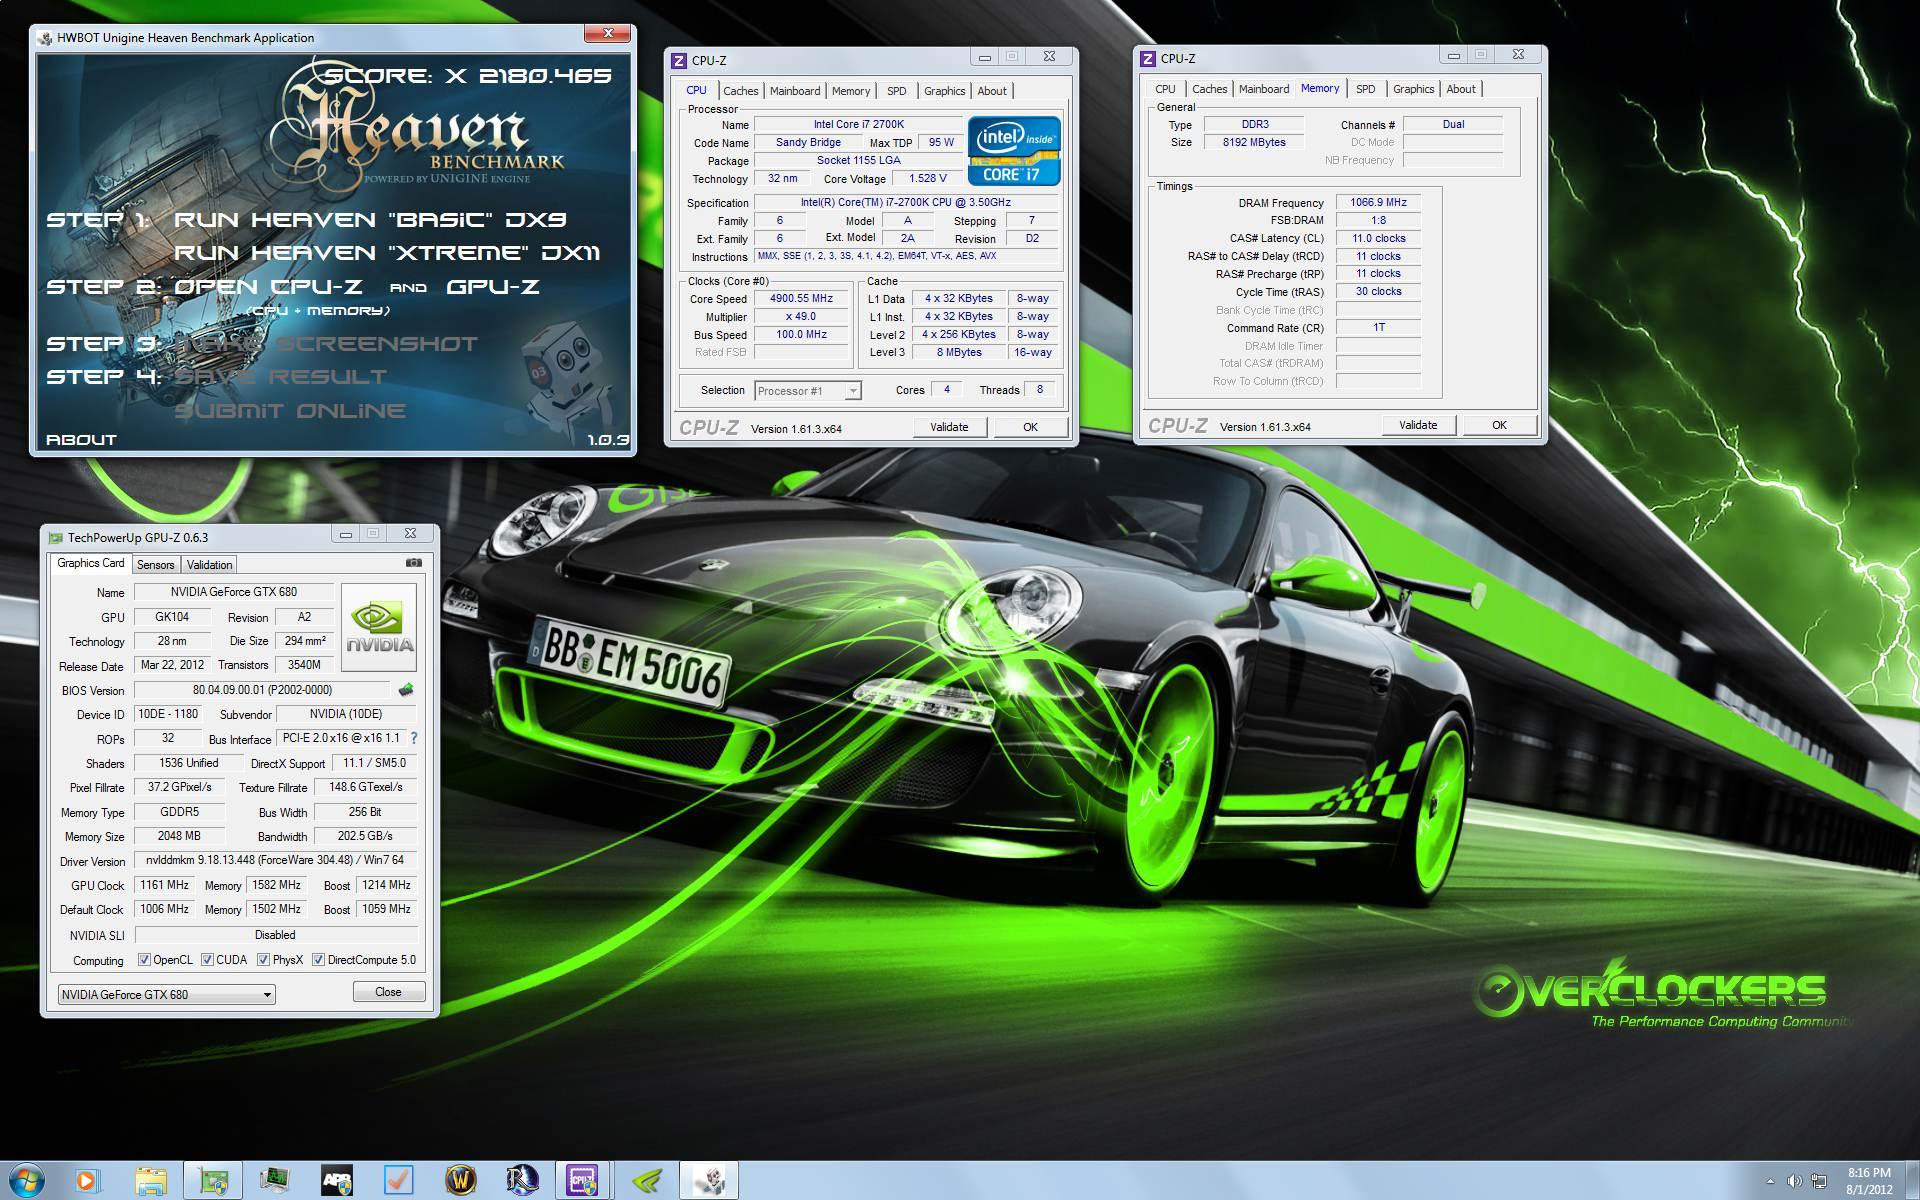The image size is (1920, 1200).
Task: Open the volume control in the system tray
Action: (x=1794, y=1182)
